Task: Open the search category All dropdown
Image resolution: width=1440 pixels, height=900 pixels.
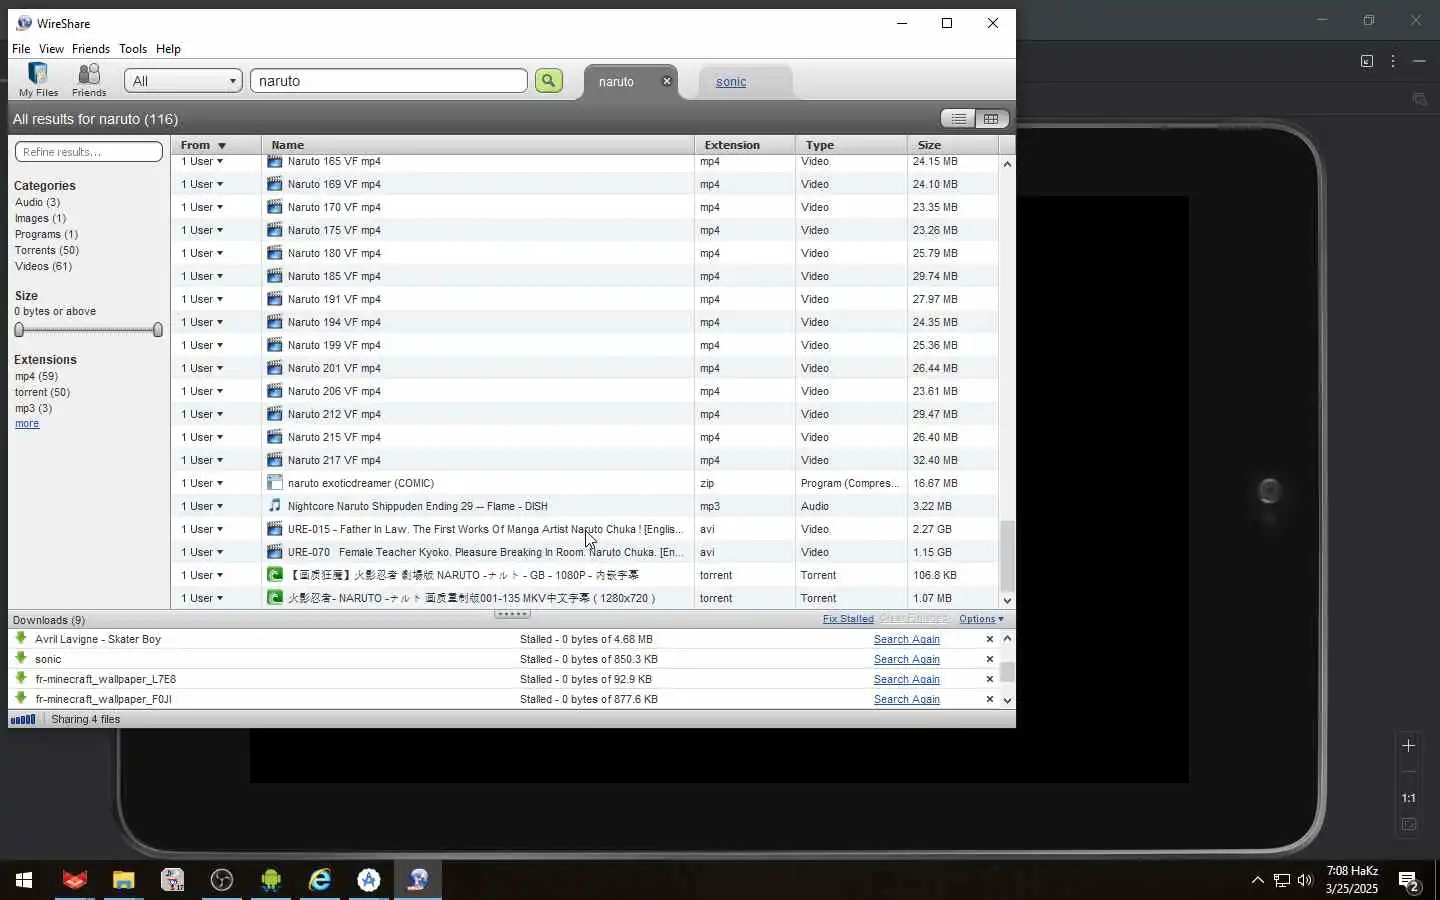Action: click(183, 81)
